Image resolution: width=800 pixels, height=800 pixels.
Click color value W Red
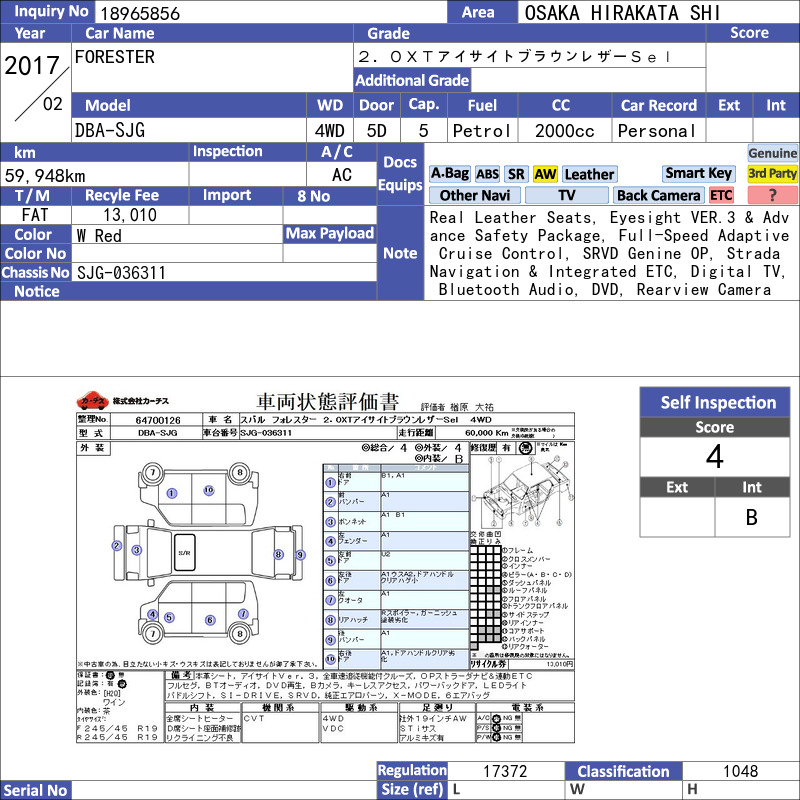[99, 235]
